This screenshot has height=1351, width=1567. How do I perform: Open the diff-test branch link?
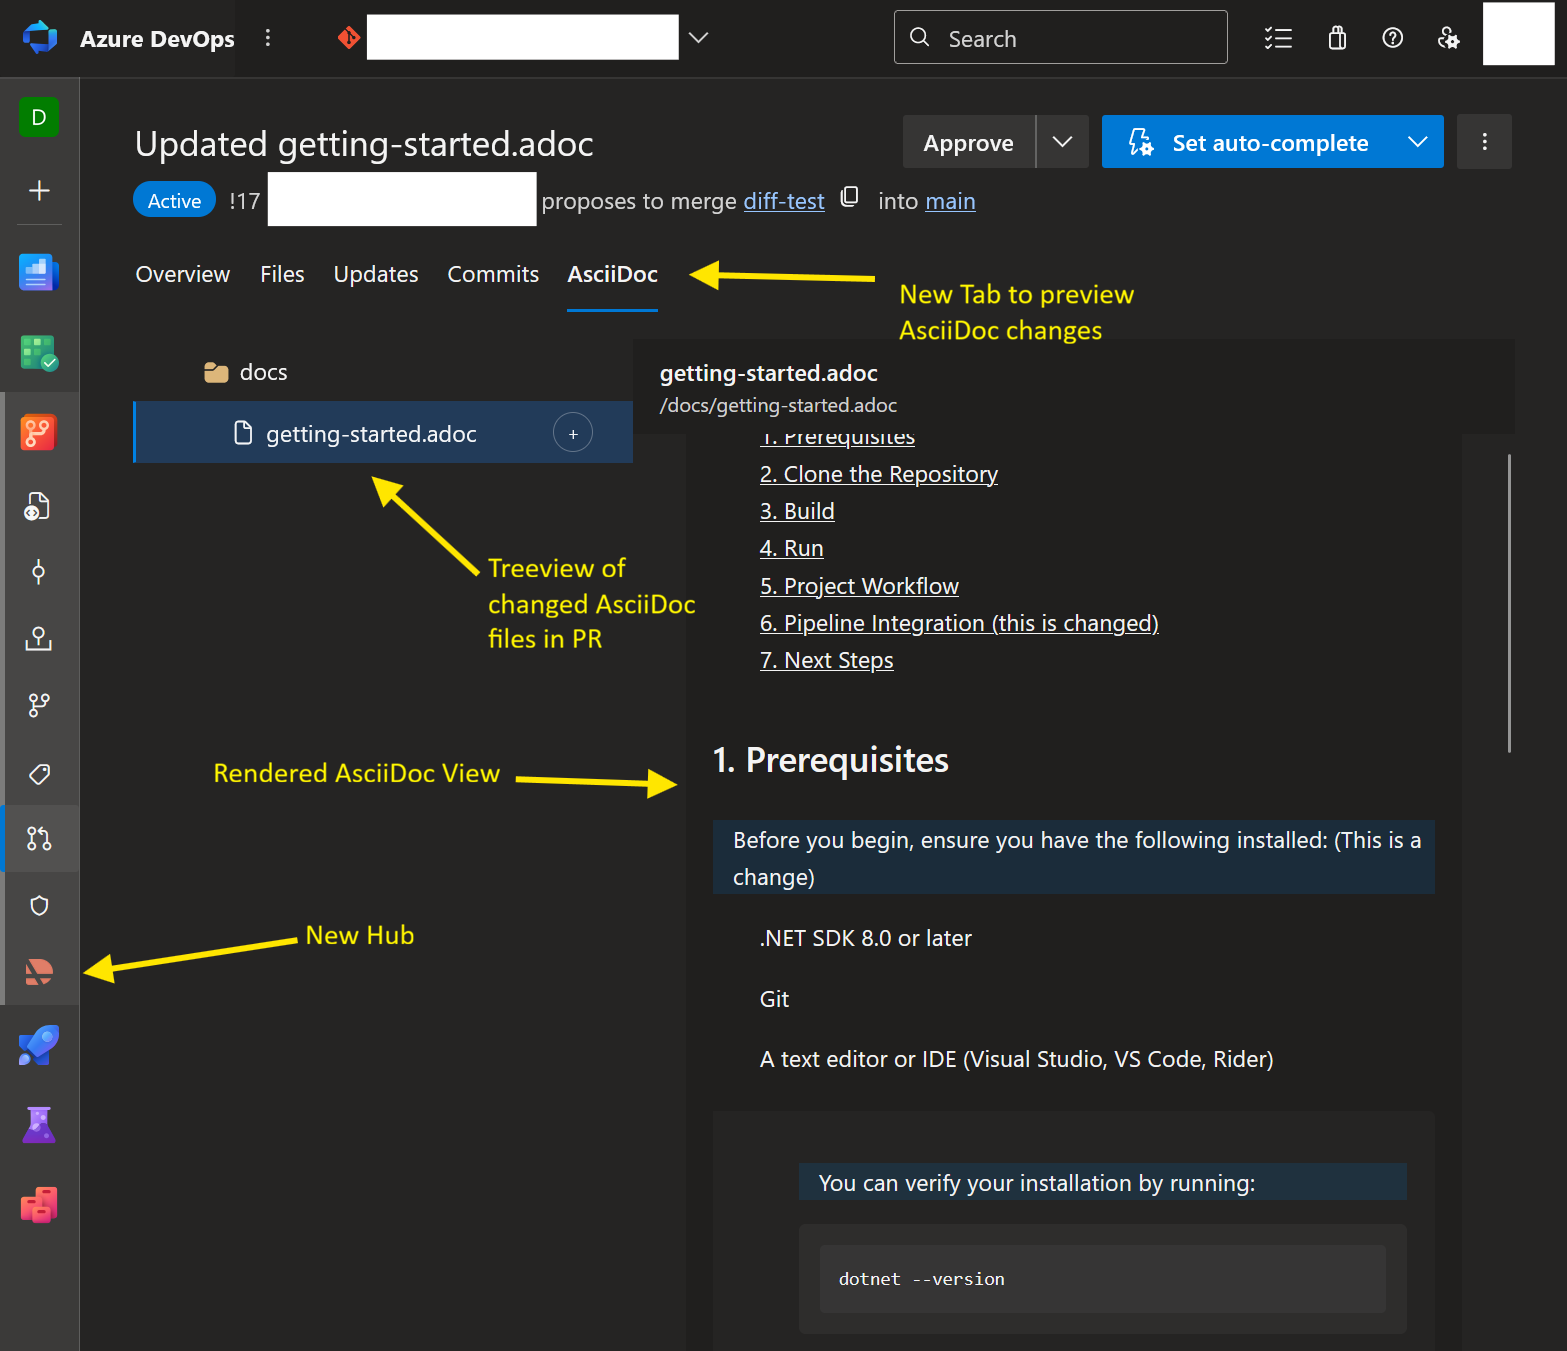coord(784,201)
